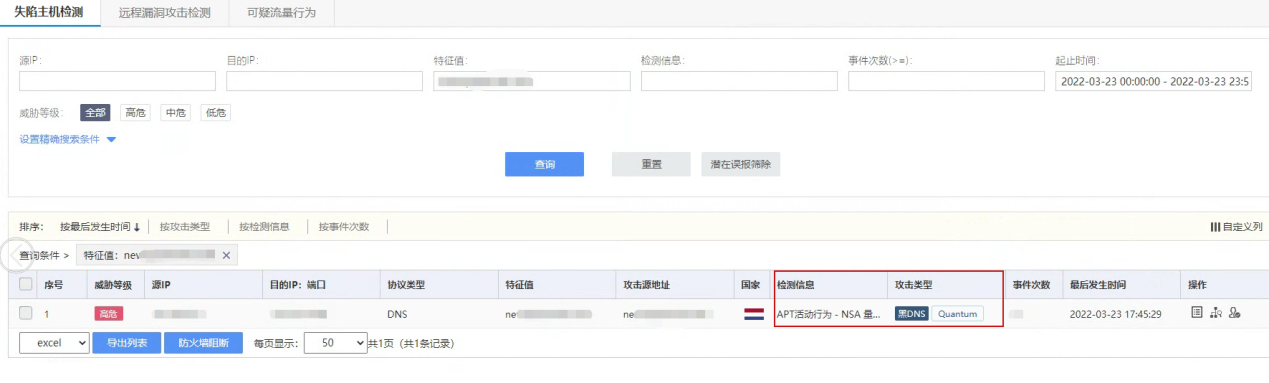The width and height of the screenshot is (1269, 383).
Task: Click the 高危 threat badge in row 1
Action: [x=109, y=314]
